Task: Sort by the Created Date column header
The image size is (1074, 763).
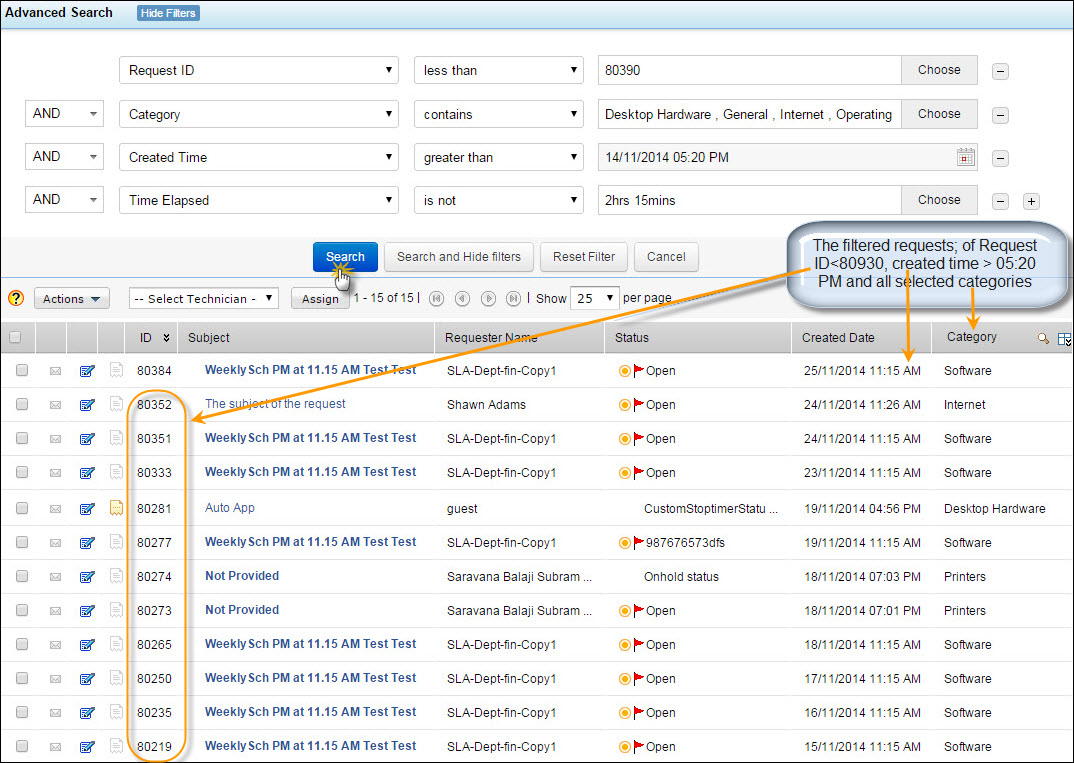Action: [838, 338]
